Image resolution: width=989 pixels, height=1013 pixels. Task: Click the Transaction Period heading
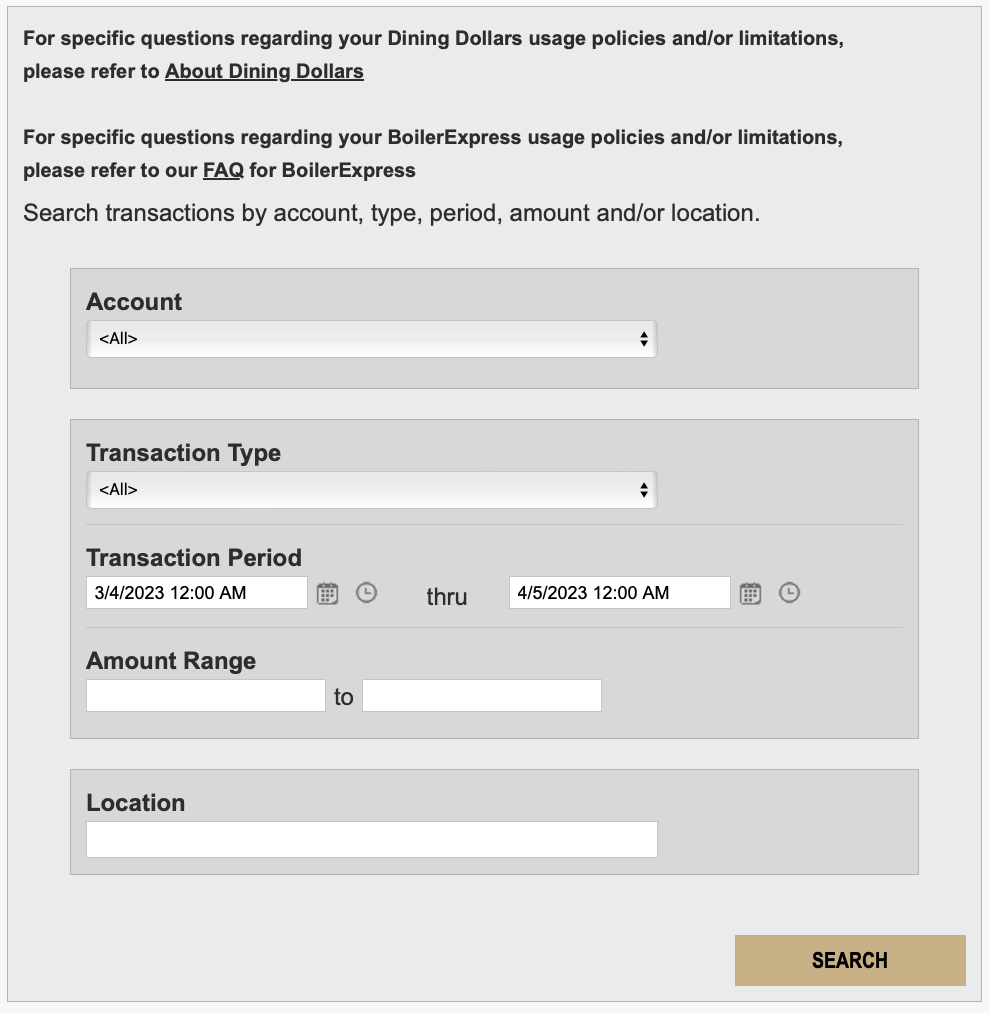(194, 557)
